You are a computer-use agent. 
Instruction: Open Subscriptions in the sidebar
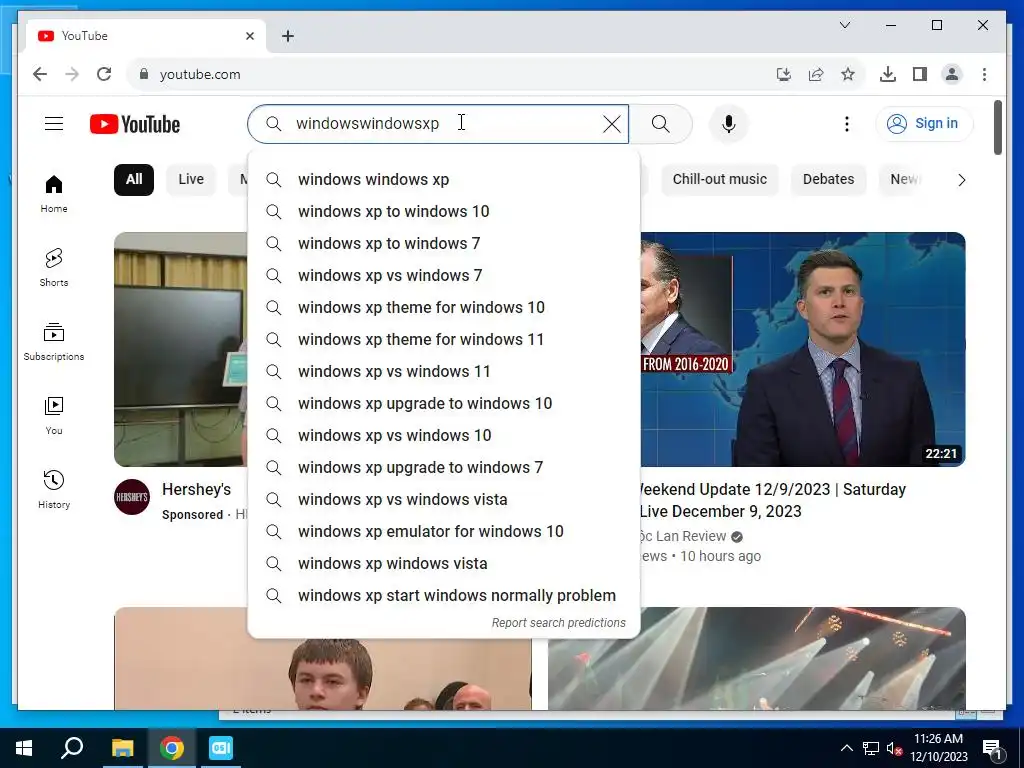click(x=54, y=342)
